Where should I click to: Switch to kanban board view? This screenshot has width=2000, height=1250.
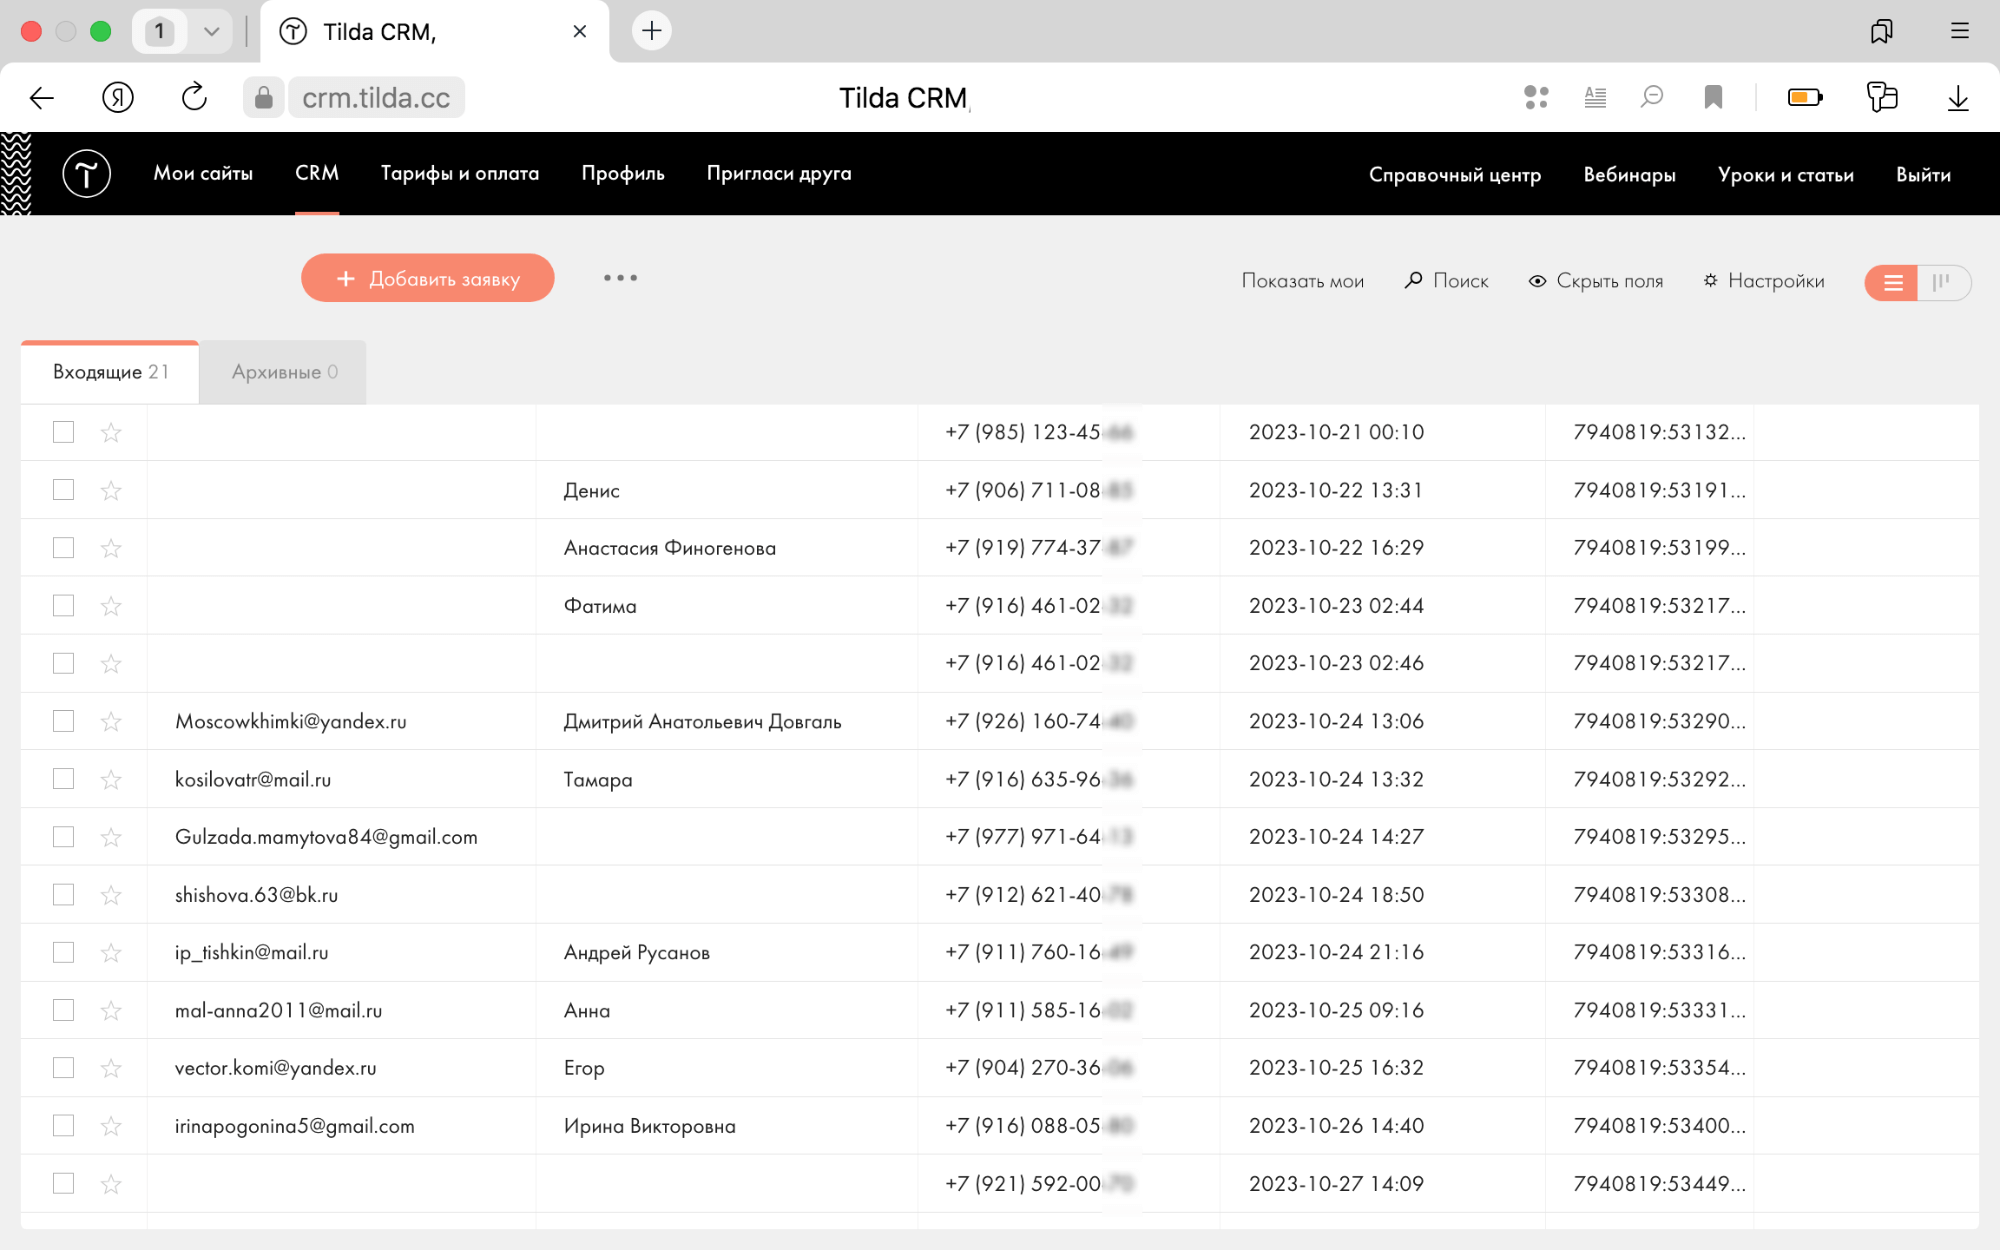(x=1942, y=282)
